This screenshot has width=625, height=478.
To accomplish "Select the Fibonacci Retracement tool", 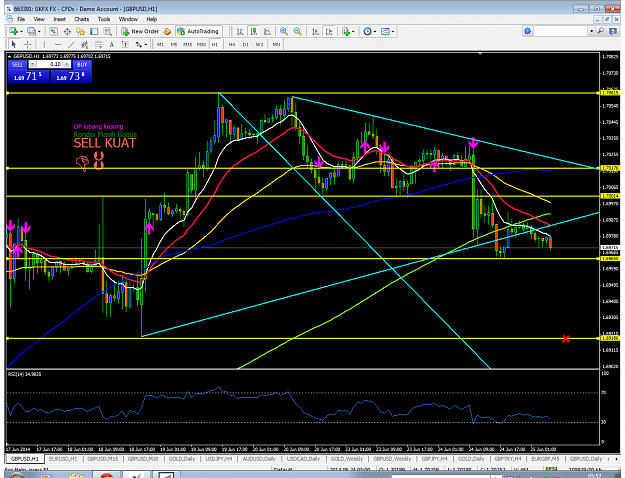I will click(98, 44).
